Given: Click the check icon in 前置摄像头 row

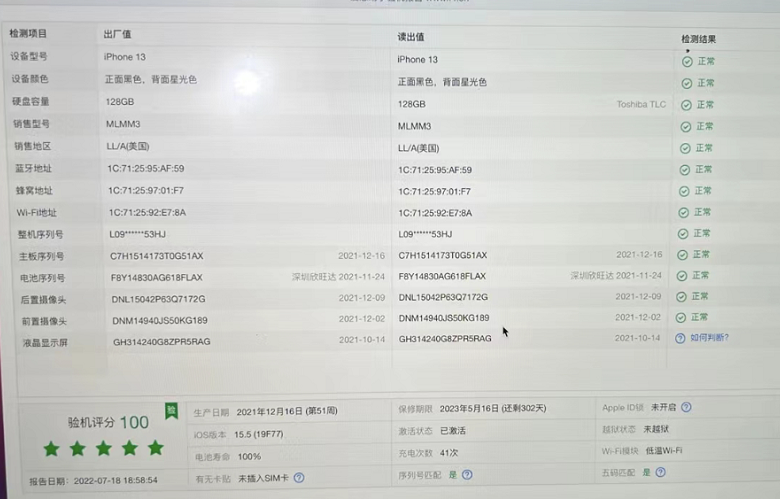Looking at the screenshot, I should [681, 317].
